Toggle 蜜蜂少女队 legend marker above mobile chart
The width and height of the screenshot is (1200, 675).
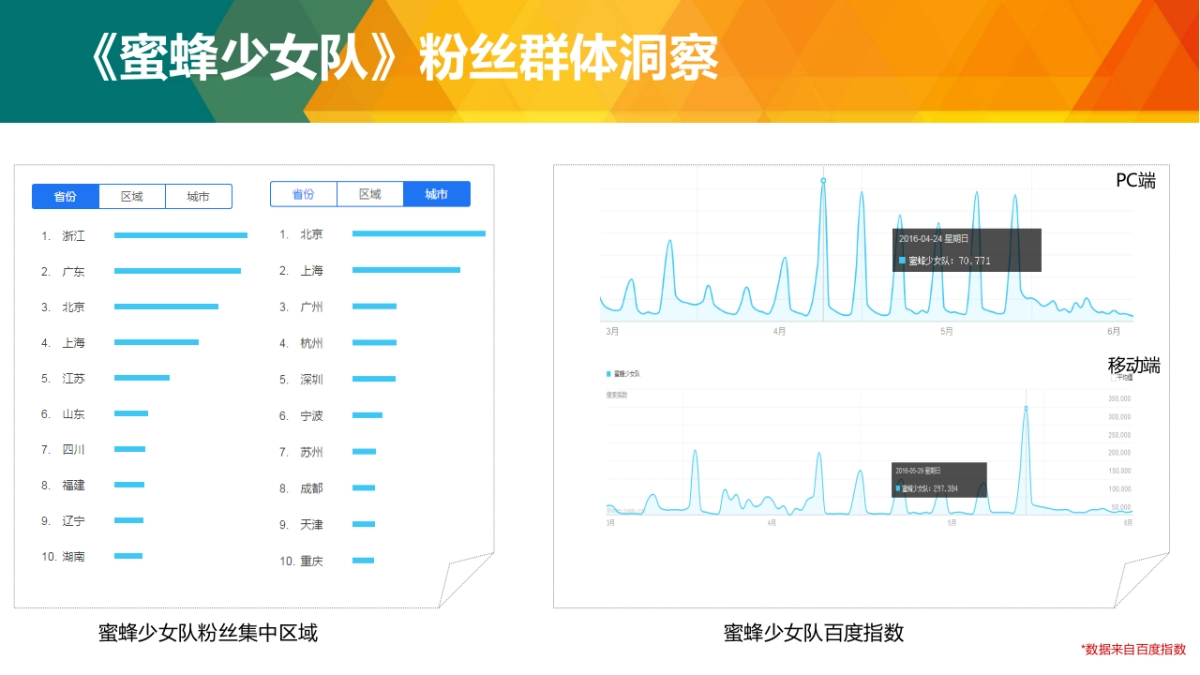[x=609, y=373]
